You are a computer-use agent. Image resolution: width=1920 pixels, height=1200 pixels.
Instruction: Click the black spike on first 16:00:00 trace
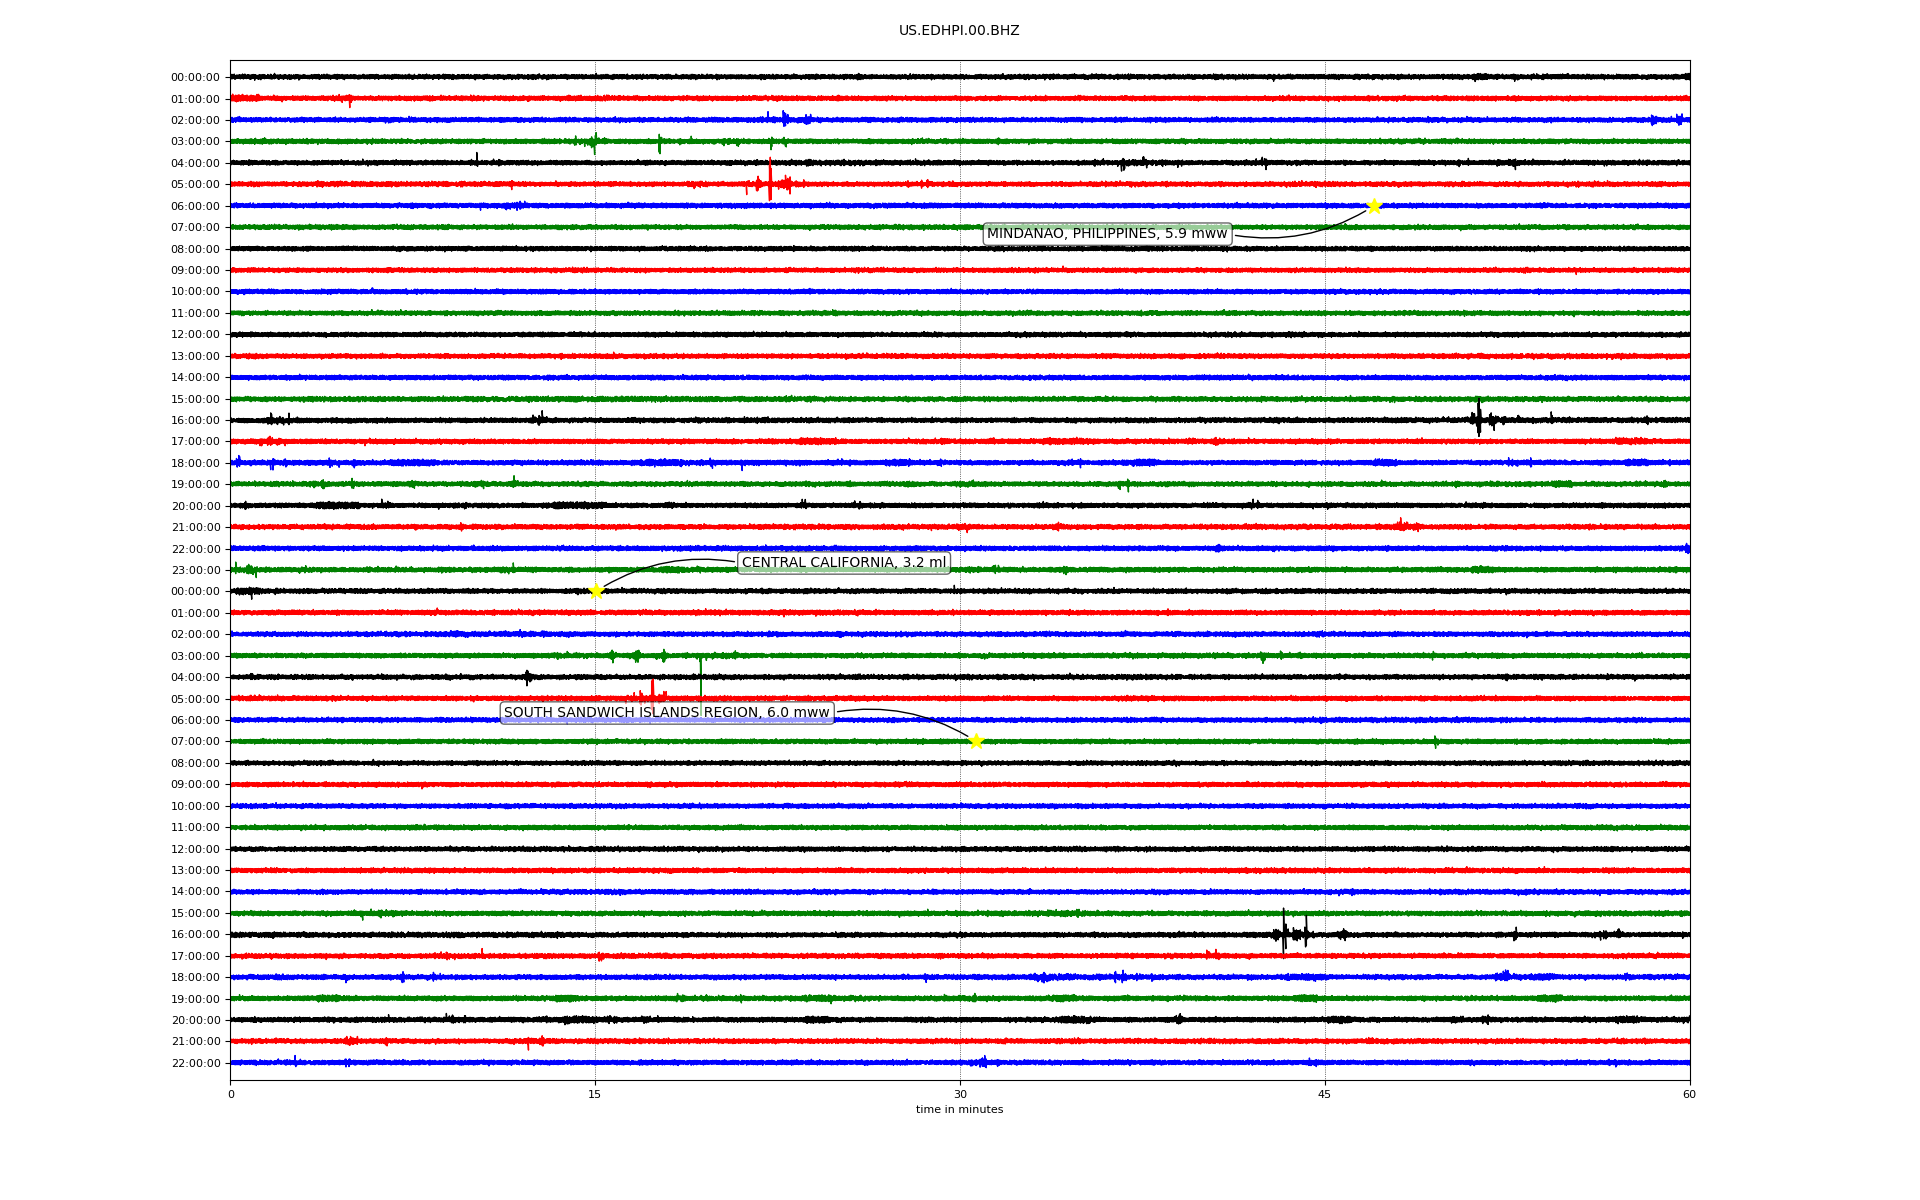[1479, 418]
